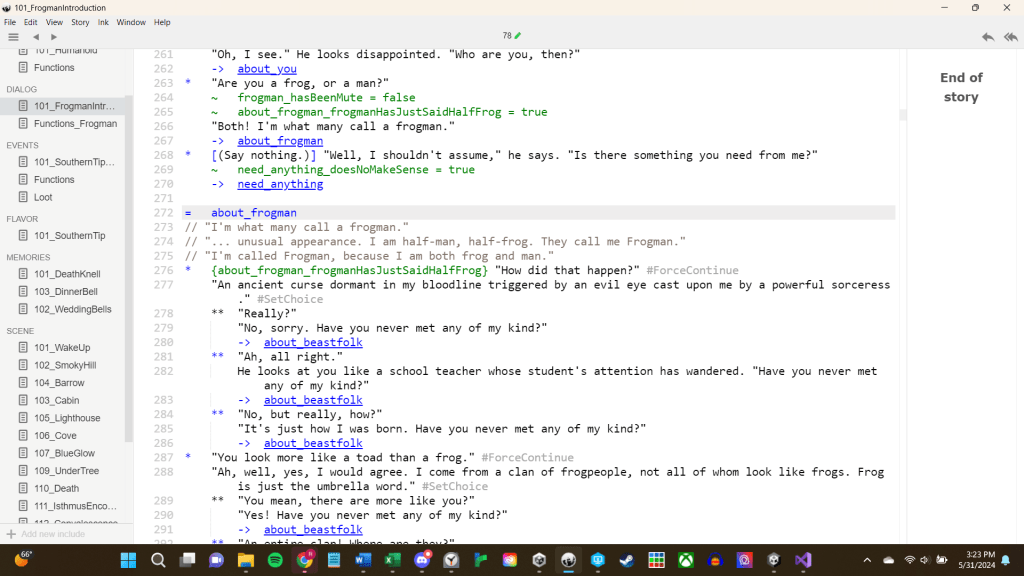Click the plus icon for Add new include
1024x576 pixels.
[11, 534]
